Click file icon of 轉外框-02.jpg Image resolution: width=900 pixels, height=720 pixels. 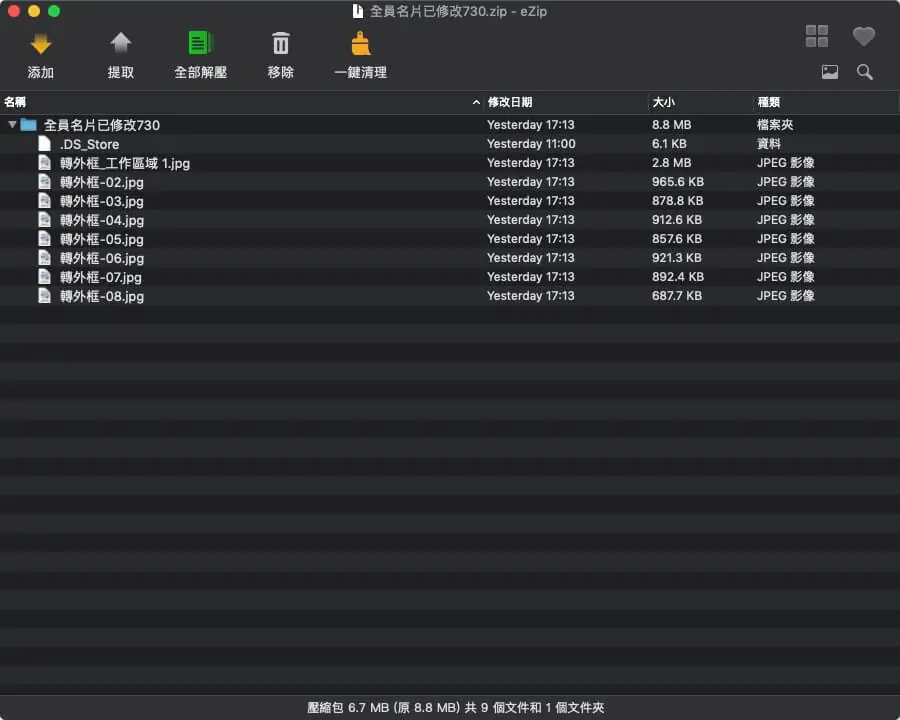(44, 181)
